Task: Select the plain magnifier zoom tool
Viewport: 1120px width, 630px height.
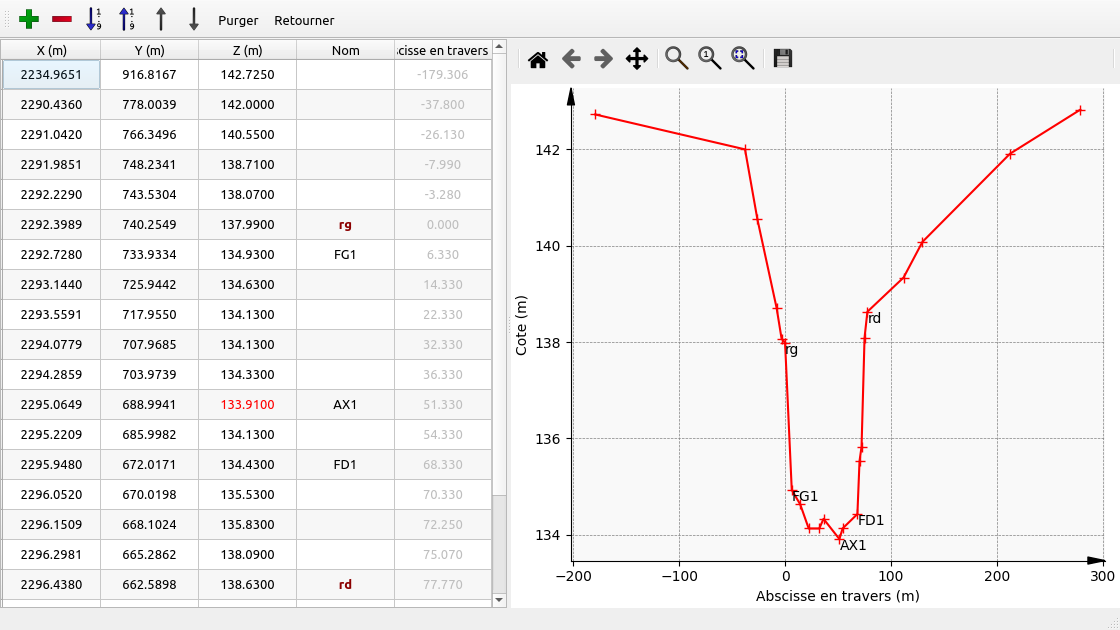Action: click(x=677, y=59)
